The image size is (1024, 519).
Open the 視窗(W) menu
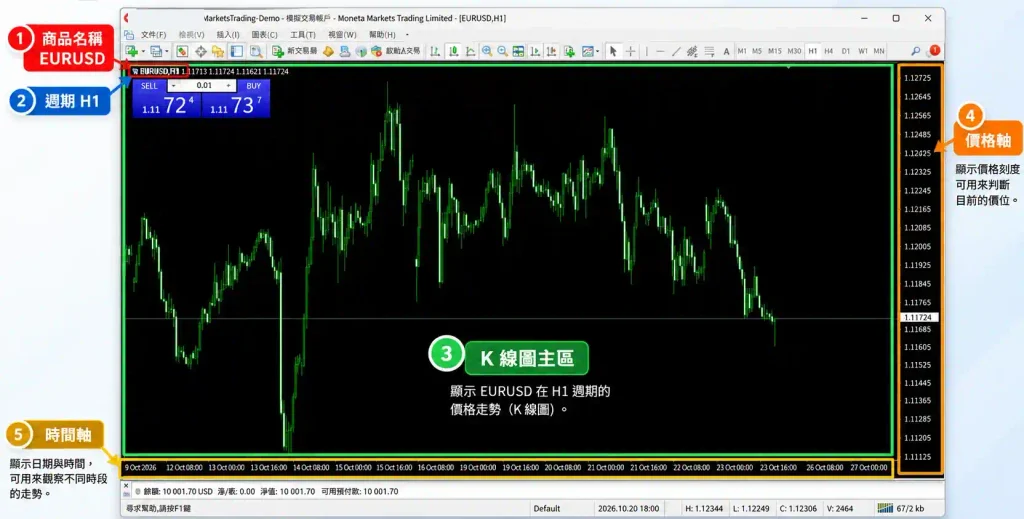click(342, 35)
